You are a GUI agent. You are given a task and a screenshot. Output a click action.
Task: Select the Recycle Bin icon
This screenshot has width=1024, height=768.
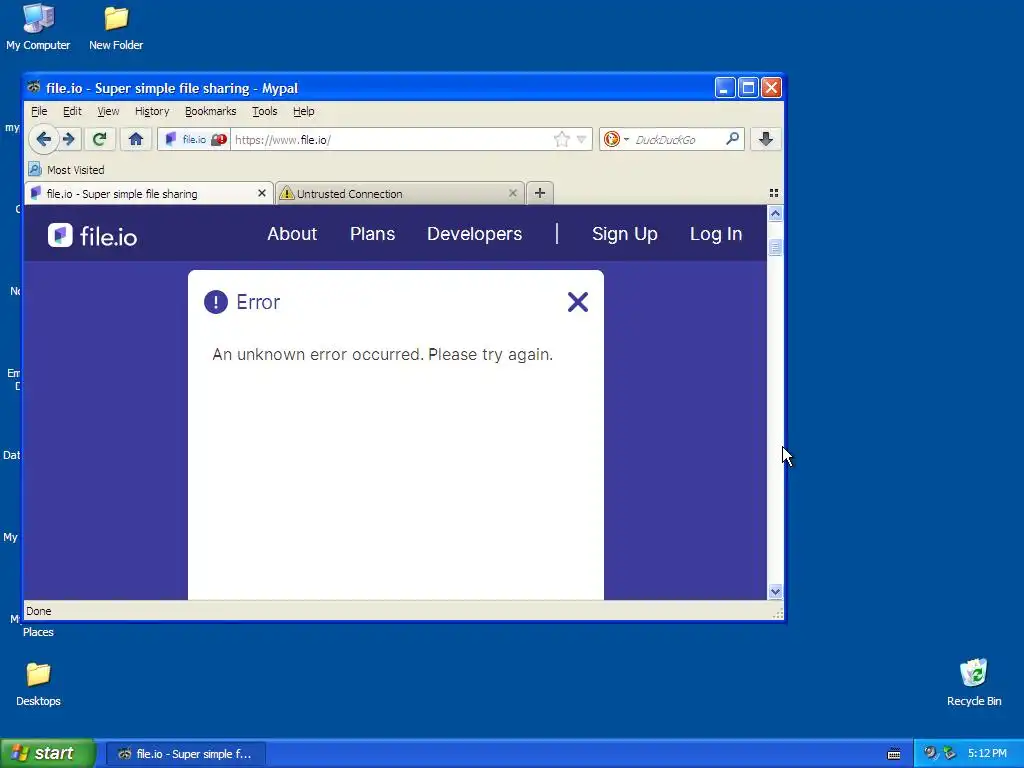click(x=974, y=683)
